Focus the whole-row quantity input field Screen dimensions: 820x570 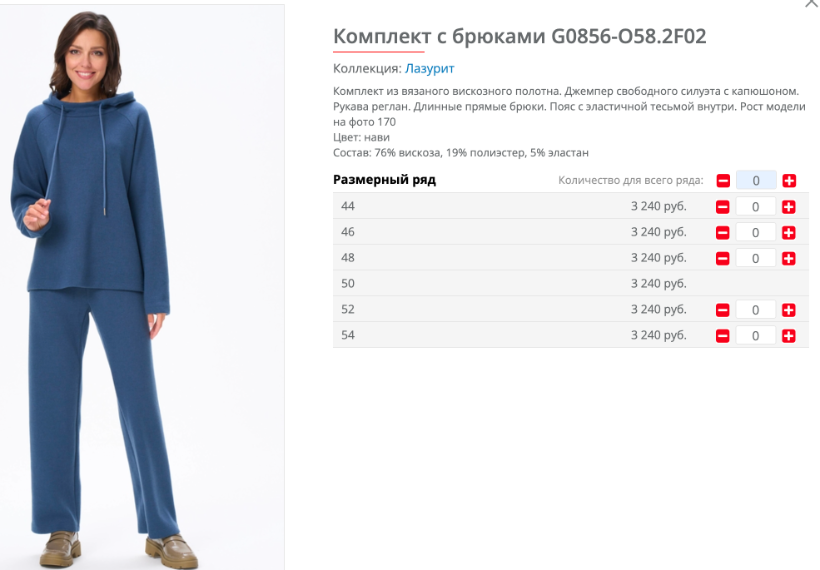click(x=756, y=180)
